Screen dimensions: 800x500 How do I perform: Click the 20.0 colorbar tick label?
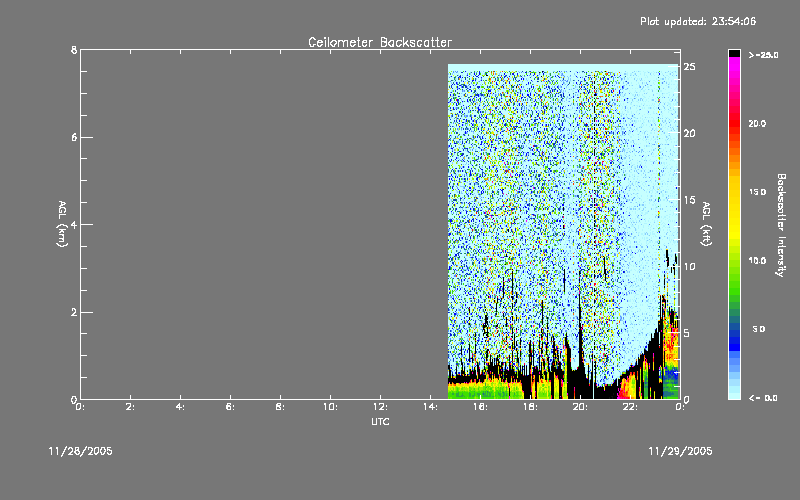pyautogui.click(x=757, y=123)
